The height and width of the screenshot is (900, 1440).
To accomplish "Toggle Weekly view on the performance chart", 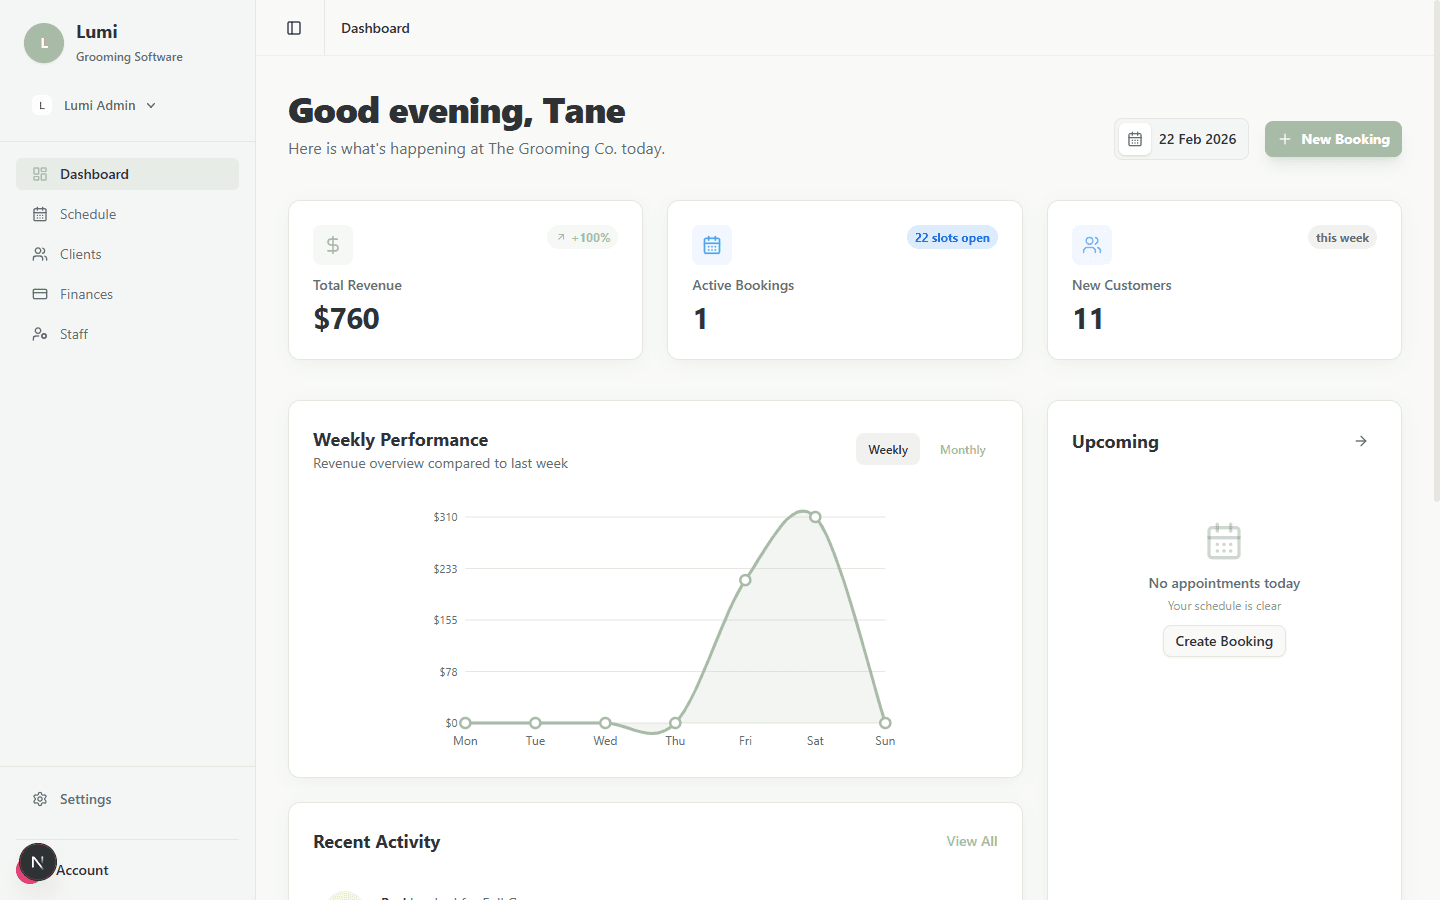I will tap(887, 449).
